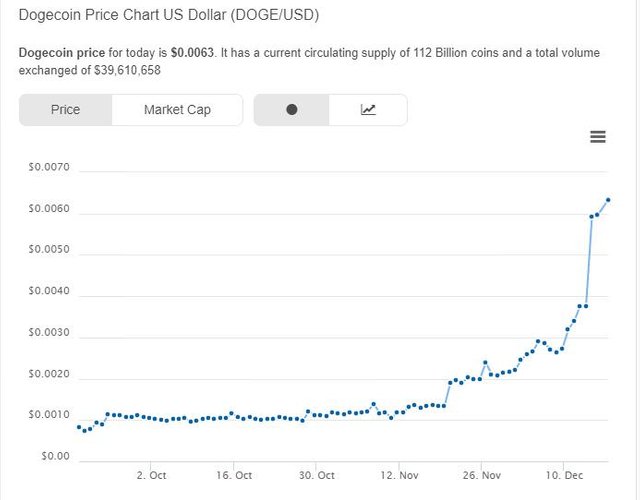Click the leftmost data point on the chart
Viewport: 640px width, 500px height.
(x=79, y=427)
